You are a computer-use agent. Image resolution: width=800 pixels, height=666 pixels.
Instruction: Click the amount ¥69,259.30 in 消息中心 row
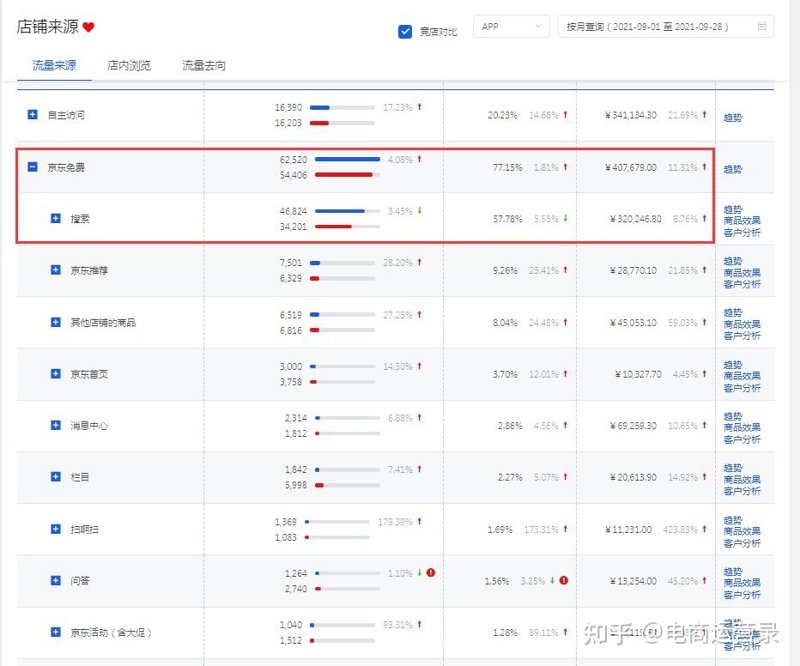click(x=633, y=426)
